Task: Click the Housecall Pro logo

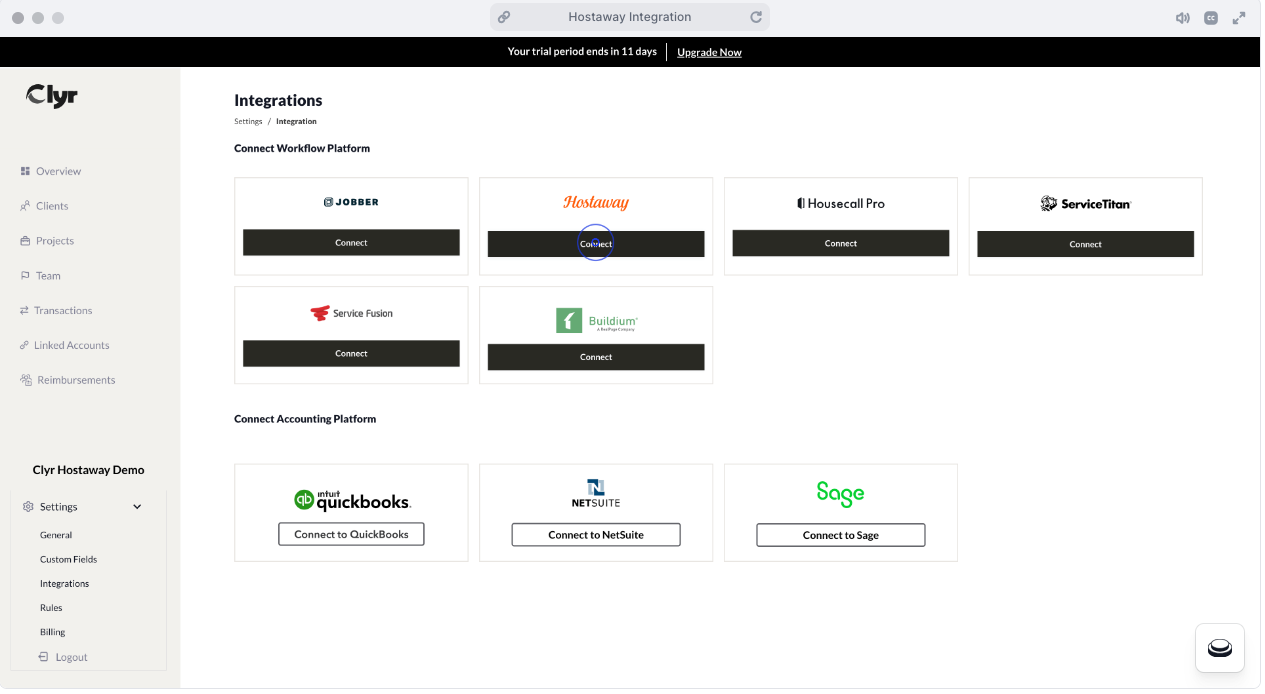Action: [841, 203]
